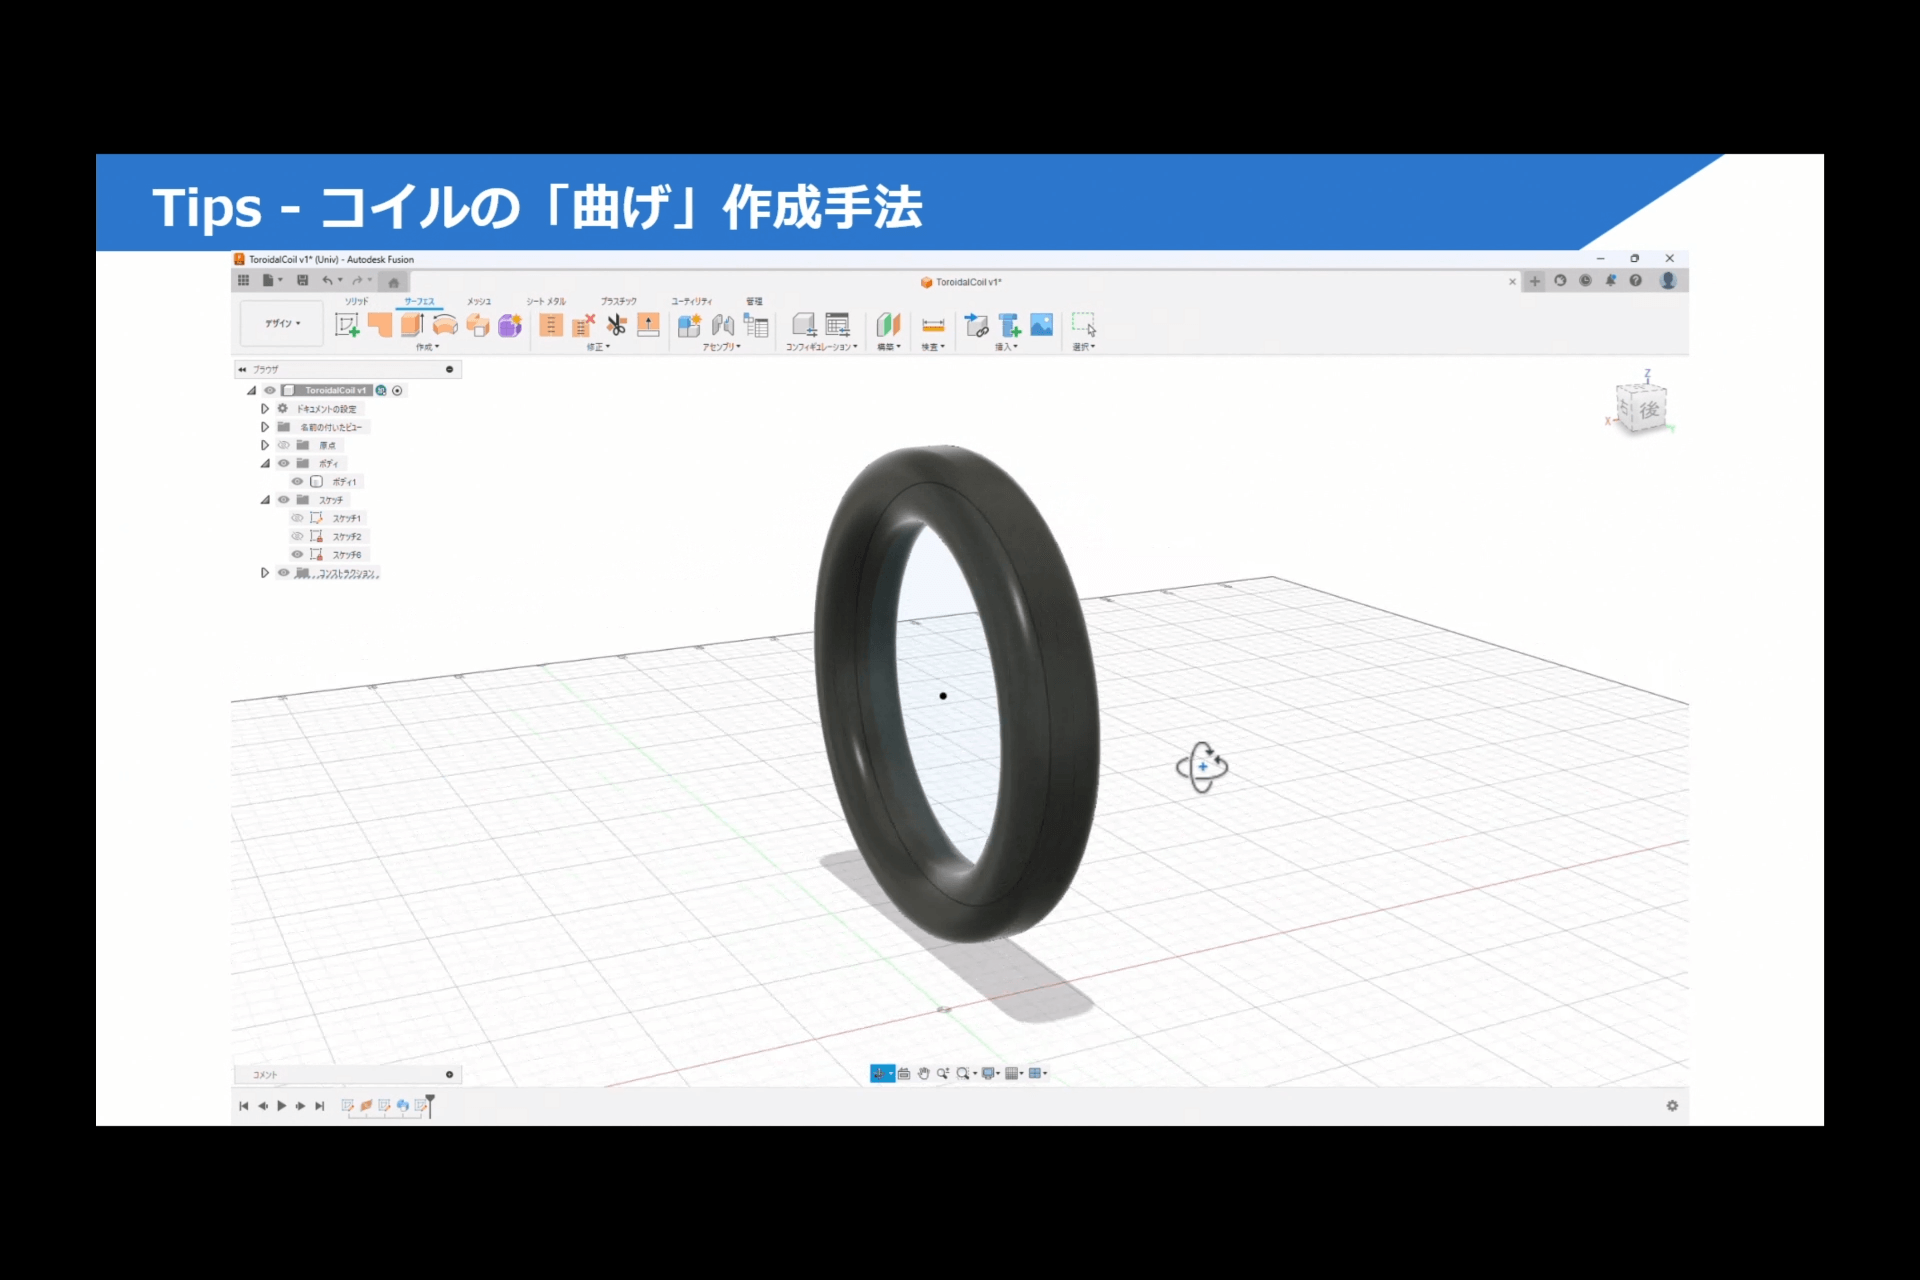Viewport: 1920px width, 1280px height.
Task: Switch to the ユーティリティ tab
Action: point(691,301)
